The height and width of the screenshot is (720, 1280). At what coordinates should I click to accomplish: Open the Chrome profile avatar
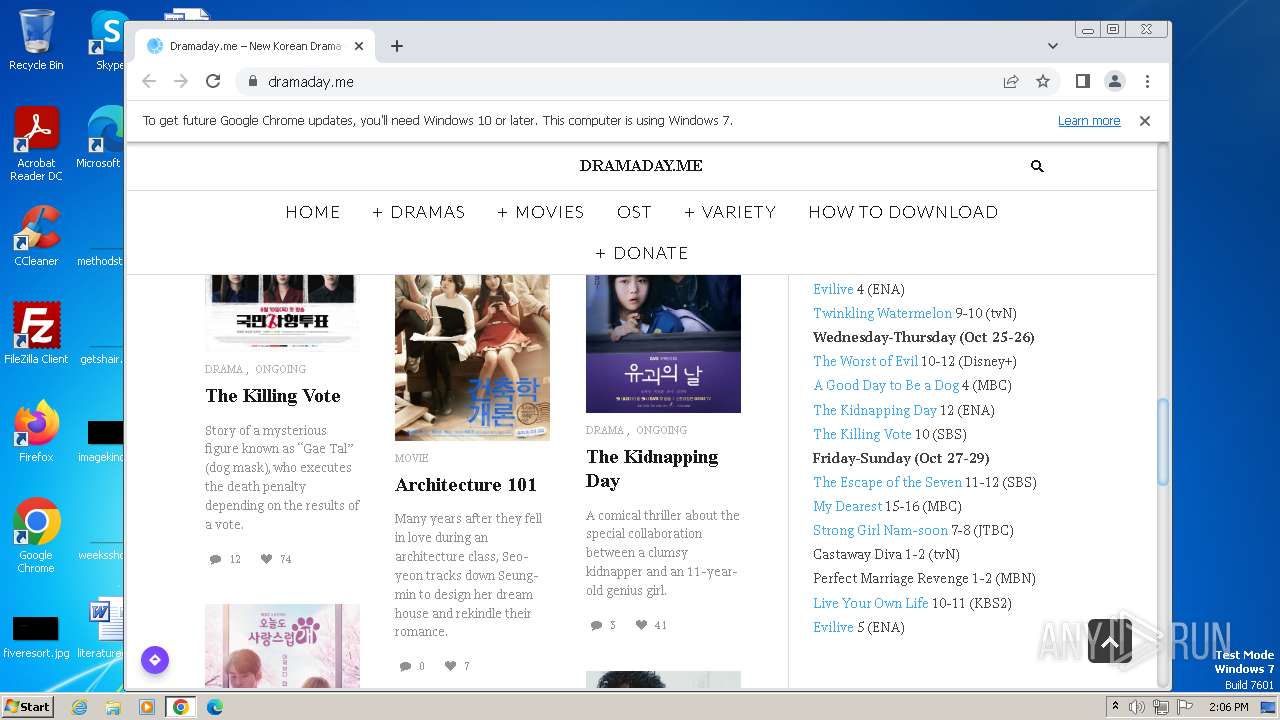(x=1114, y=81)
